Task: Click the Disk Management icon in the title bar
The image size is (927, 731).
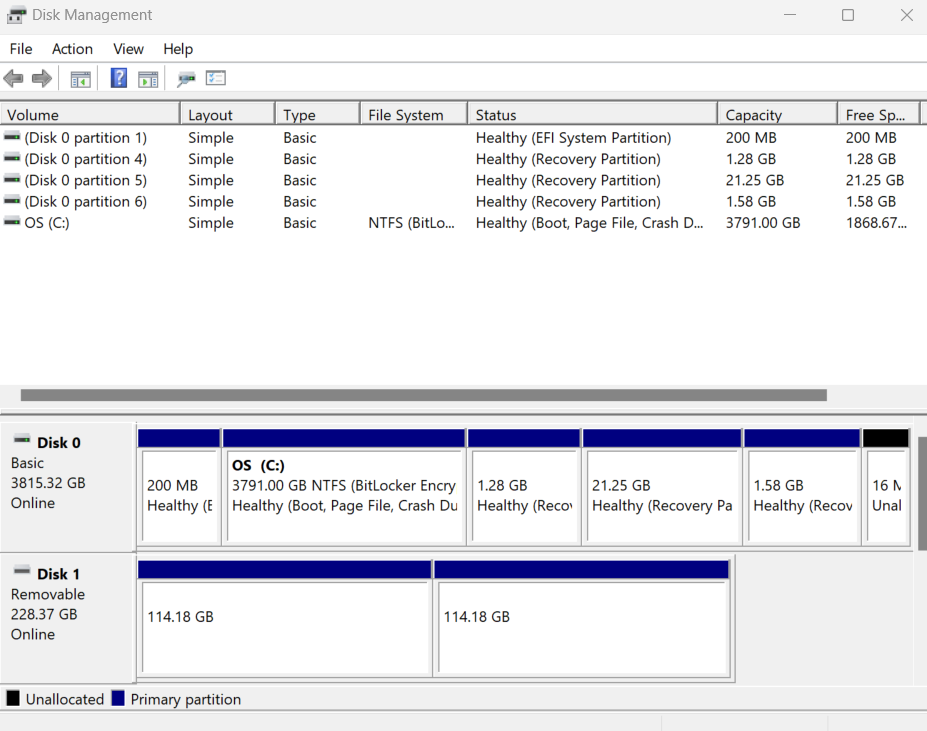Action: pyautogui.click(x=14, y=14)
